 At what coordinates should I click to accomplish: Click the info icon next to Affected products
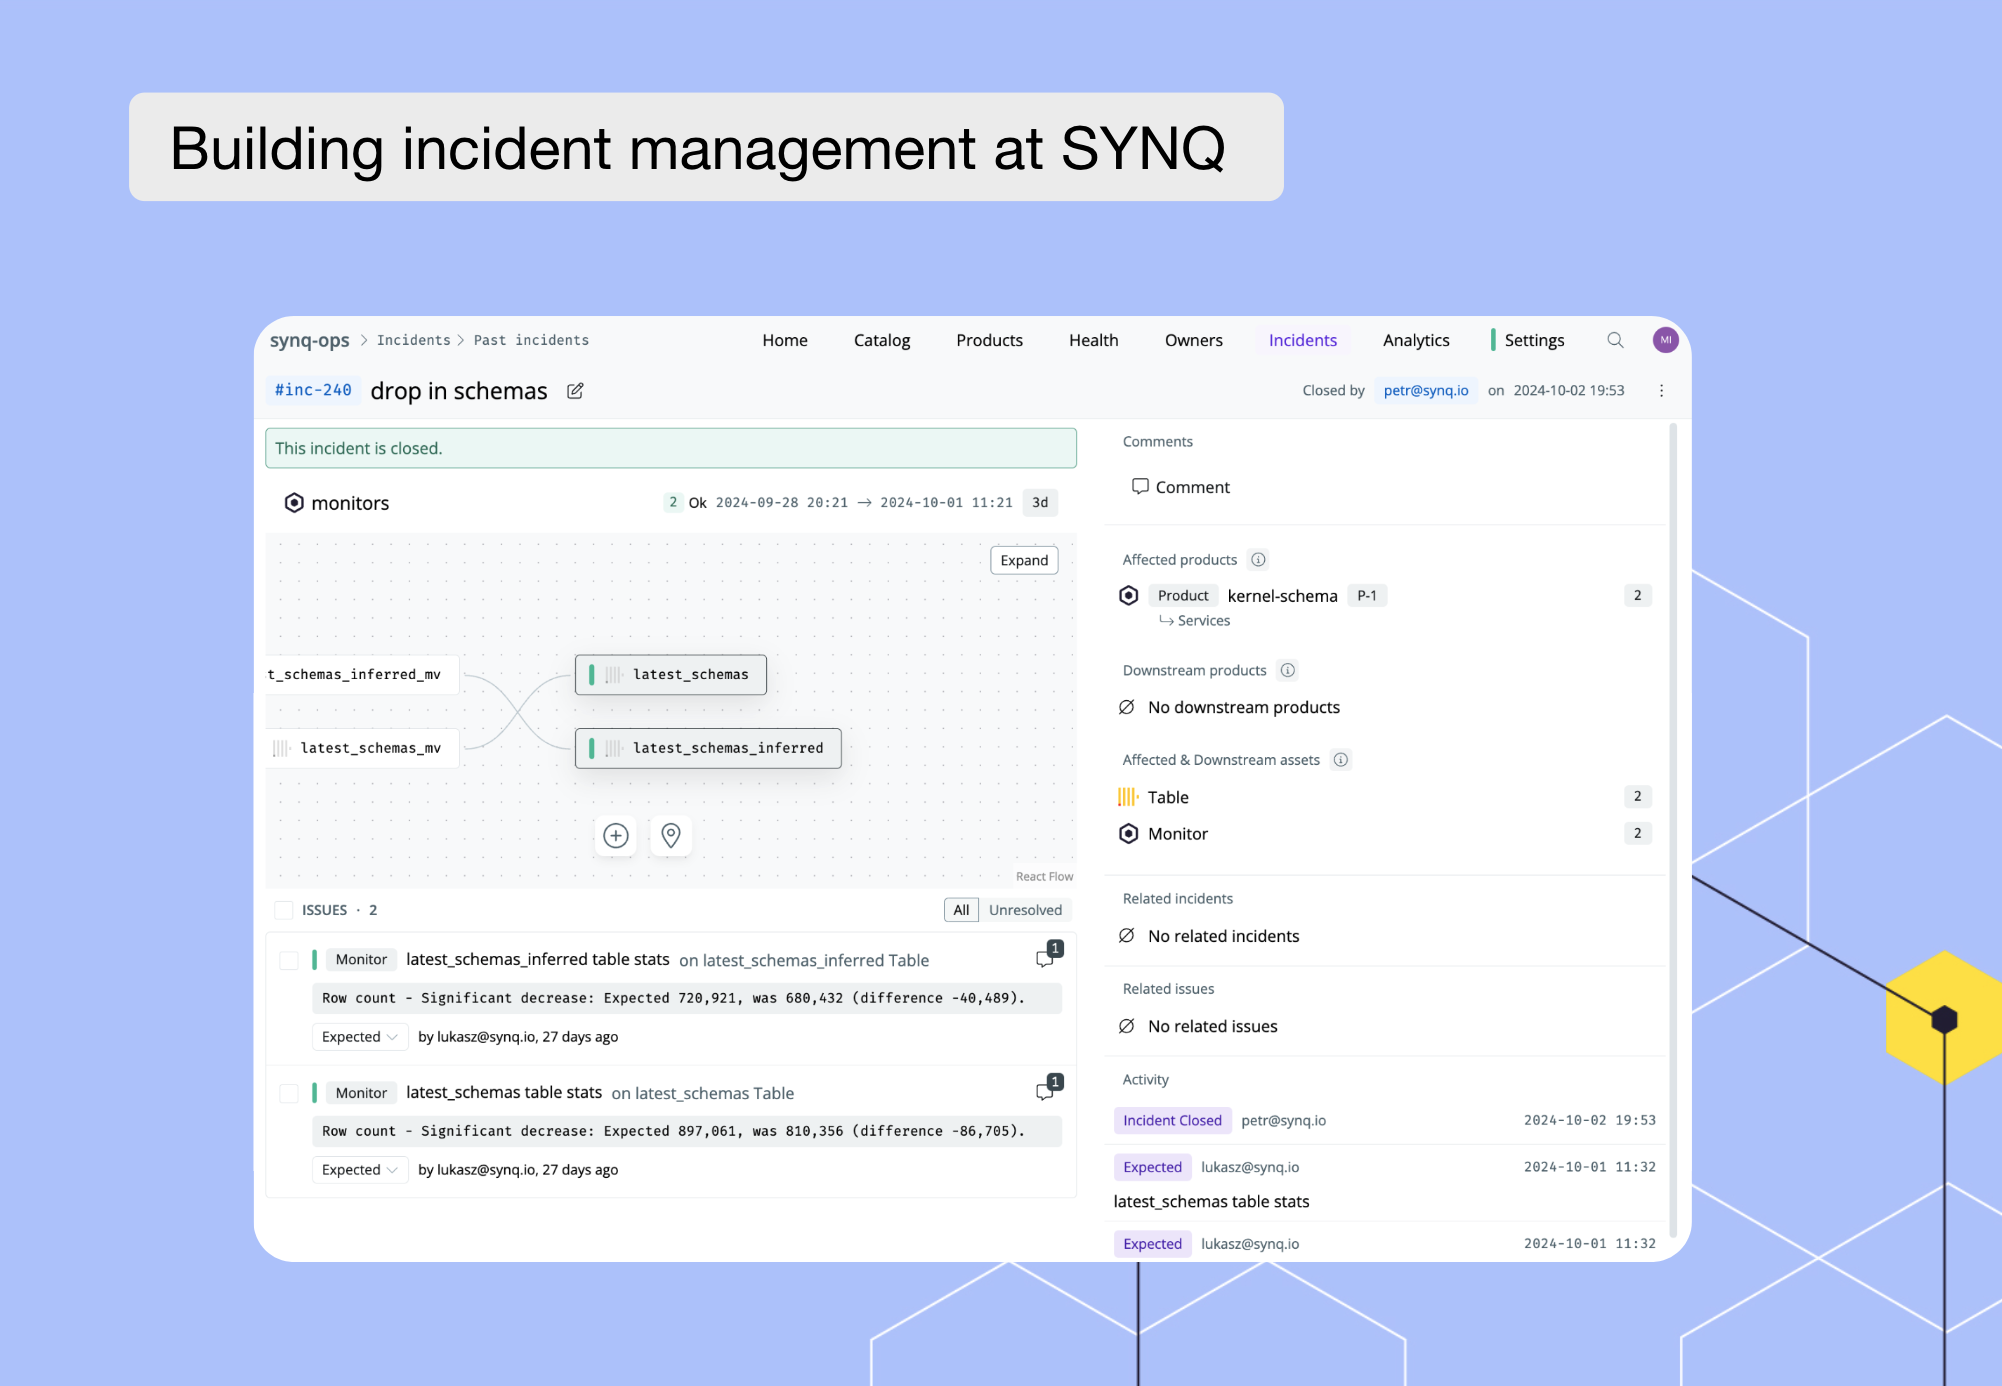(1258, 560)
